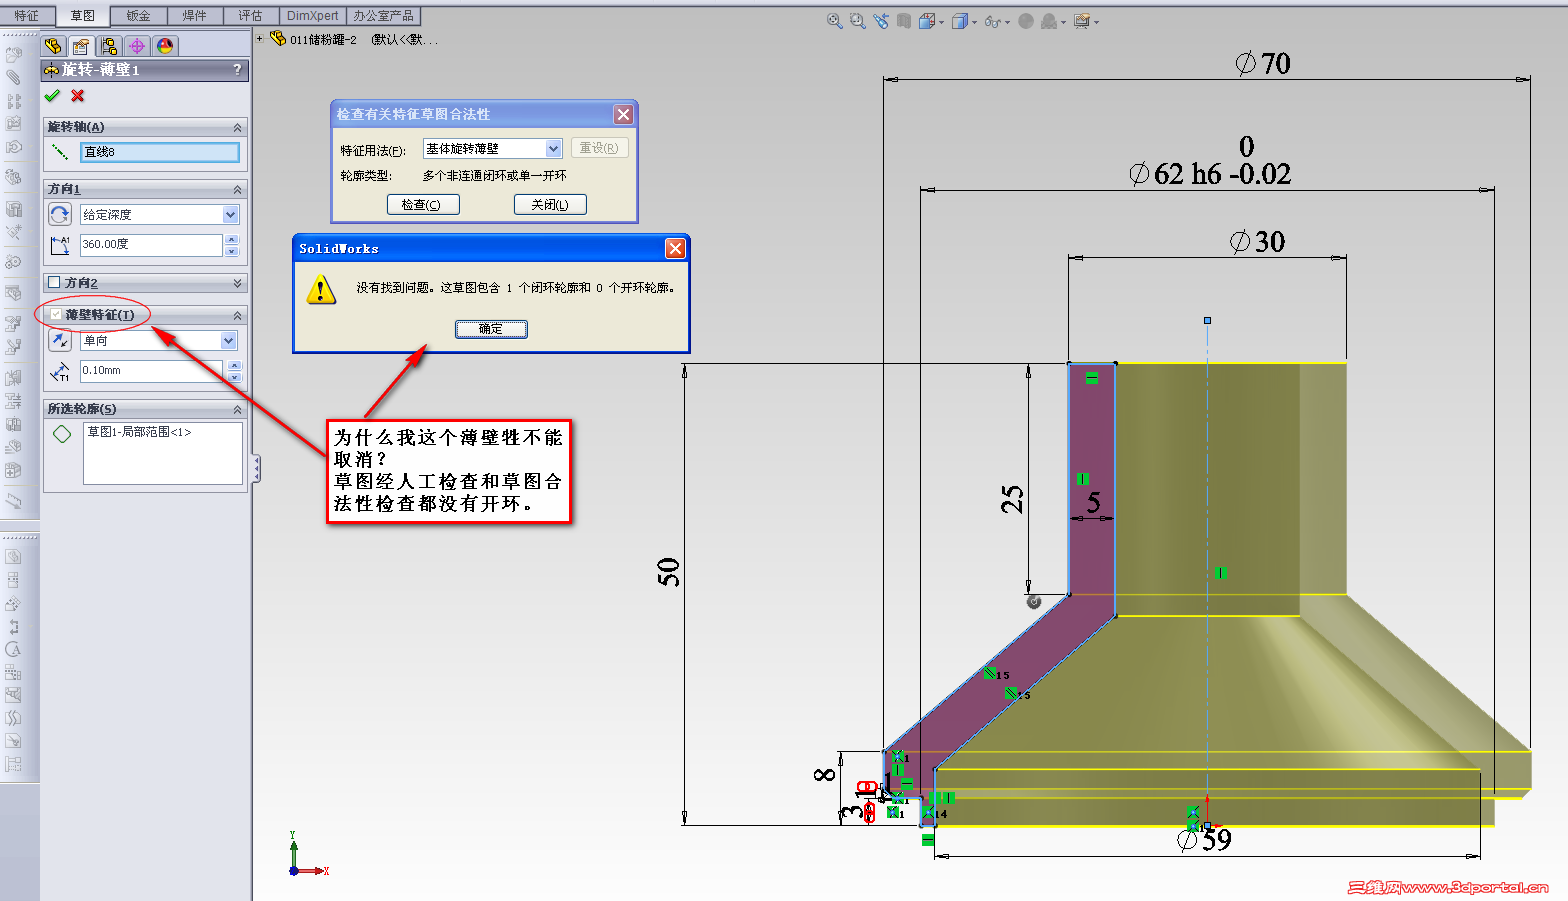Viewport: 1568px width, 901px height.
Task: Switch to the 草图 tab
Action: click(82, 16)
